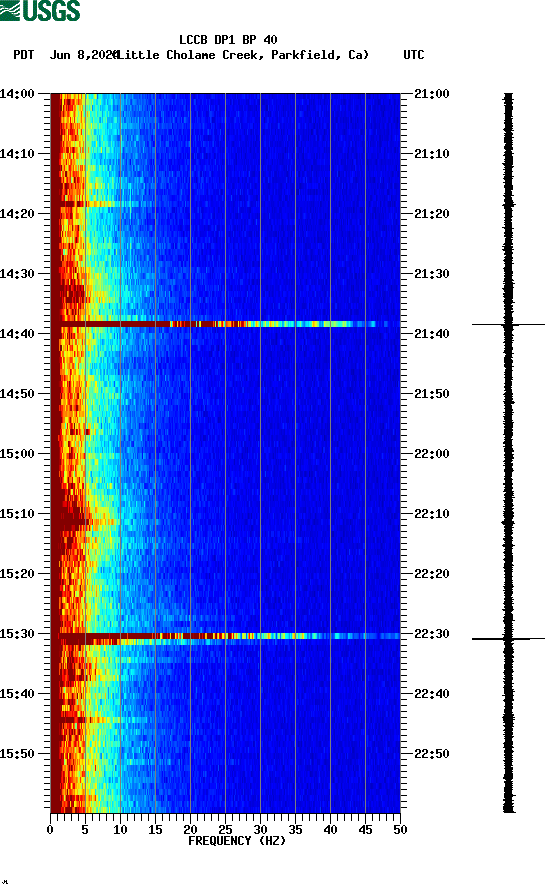
Task: Click the 14:20 PDT time label
Action: pos(17,214)
